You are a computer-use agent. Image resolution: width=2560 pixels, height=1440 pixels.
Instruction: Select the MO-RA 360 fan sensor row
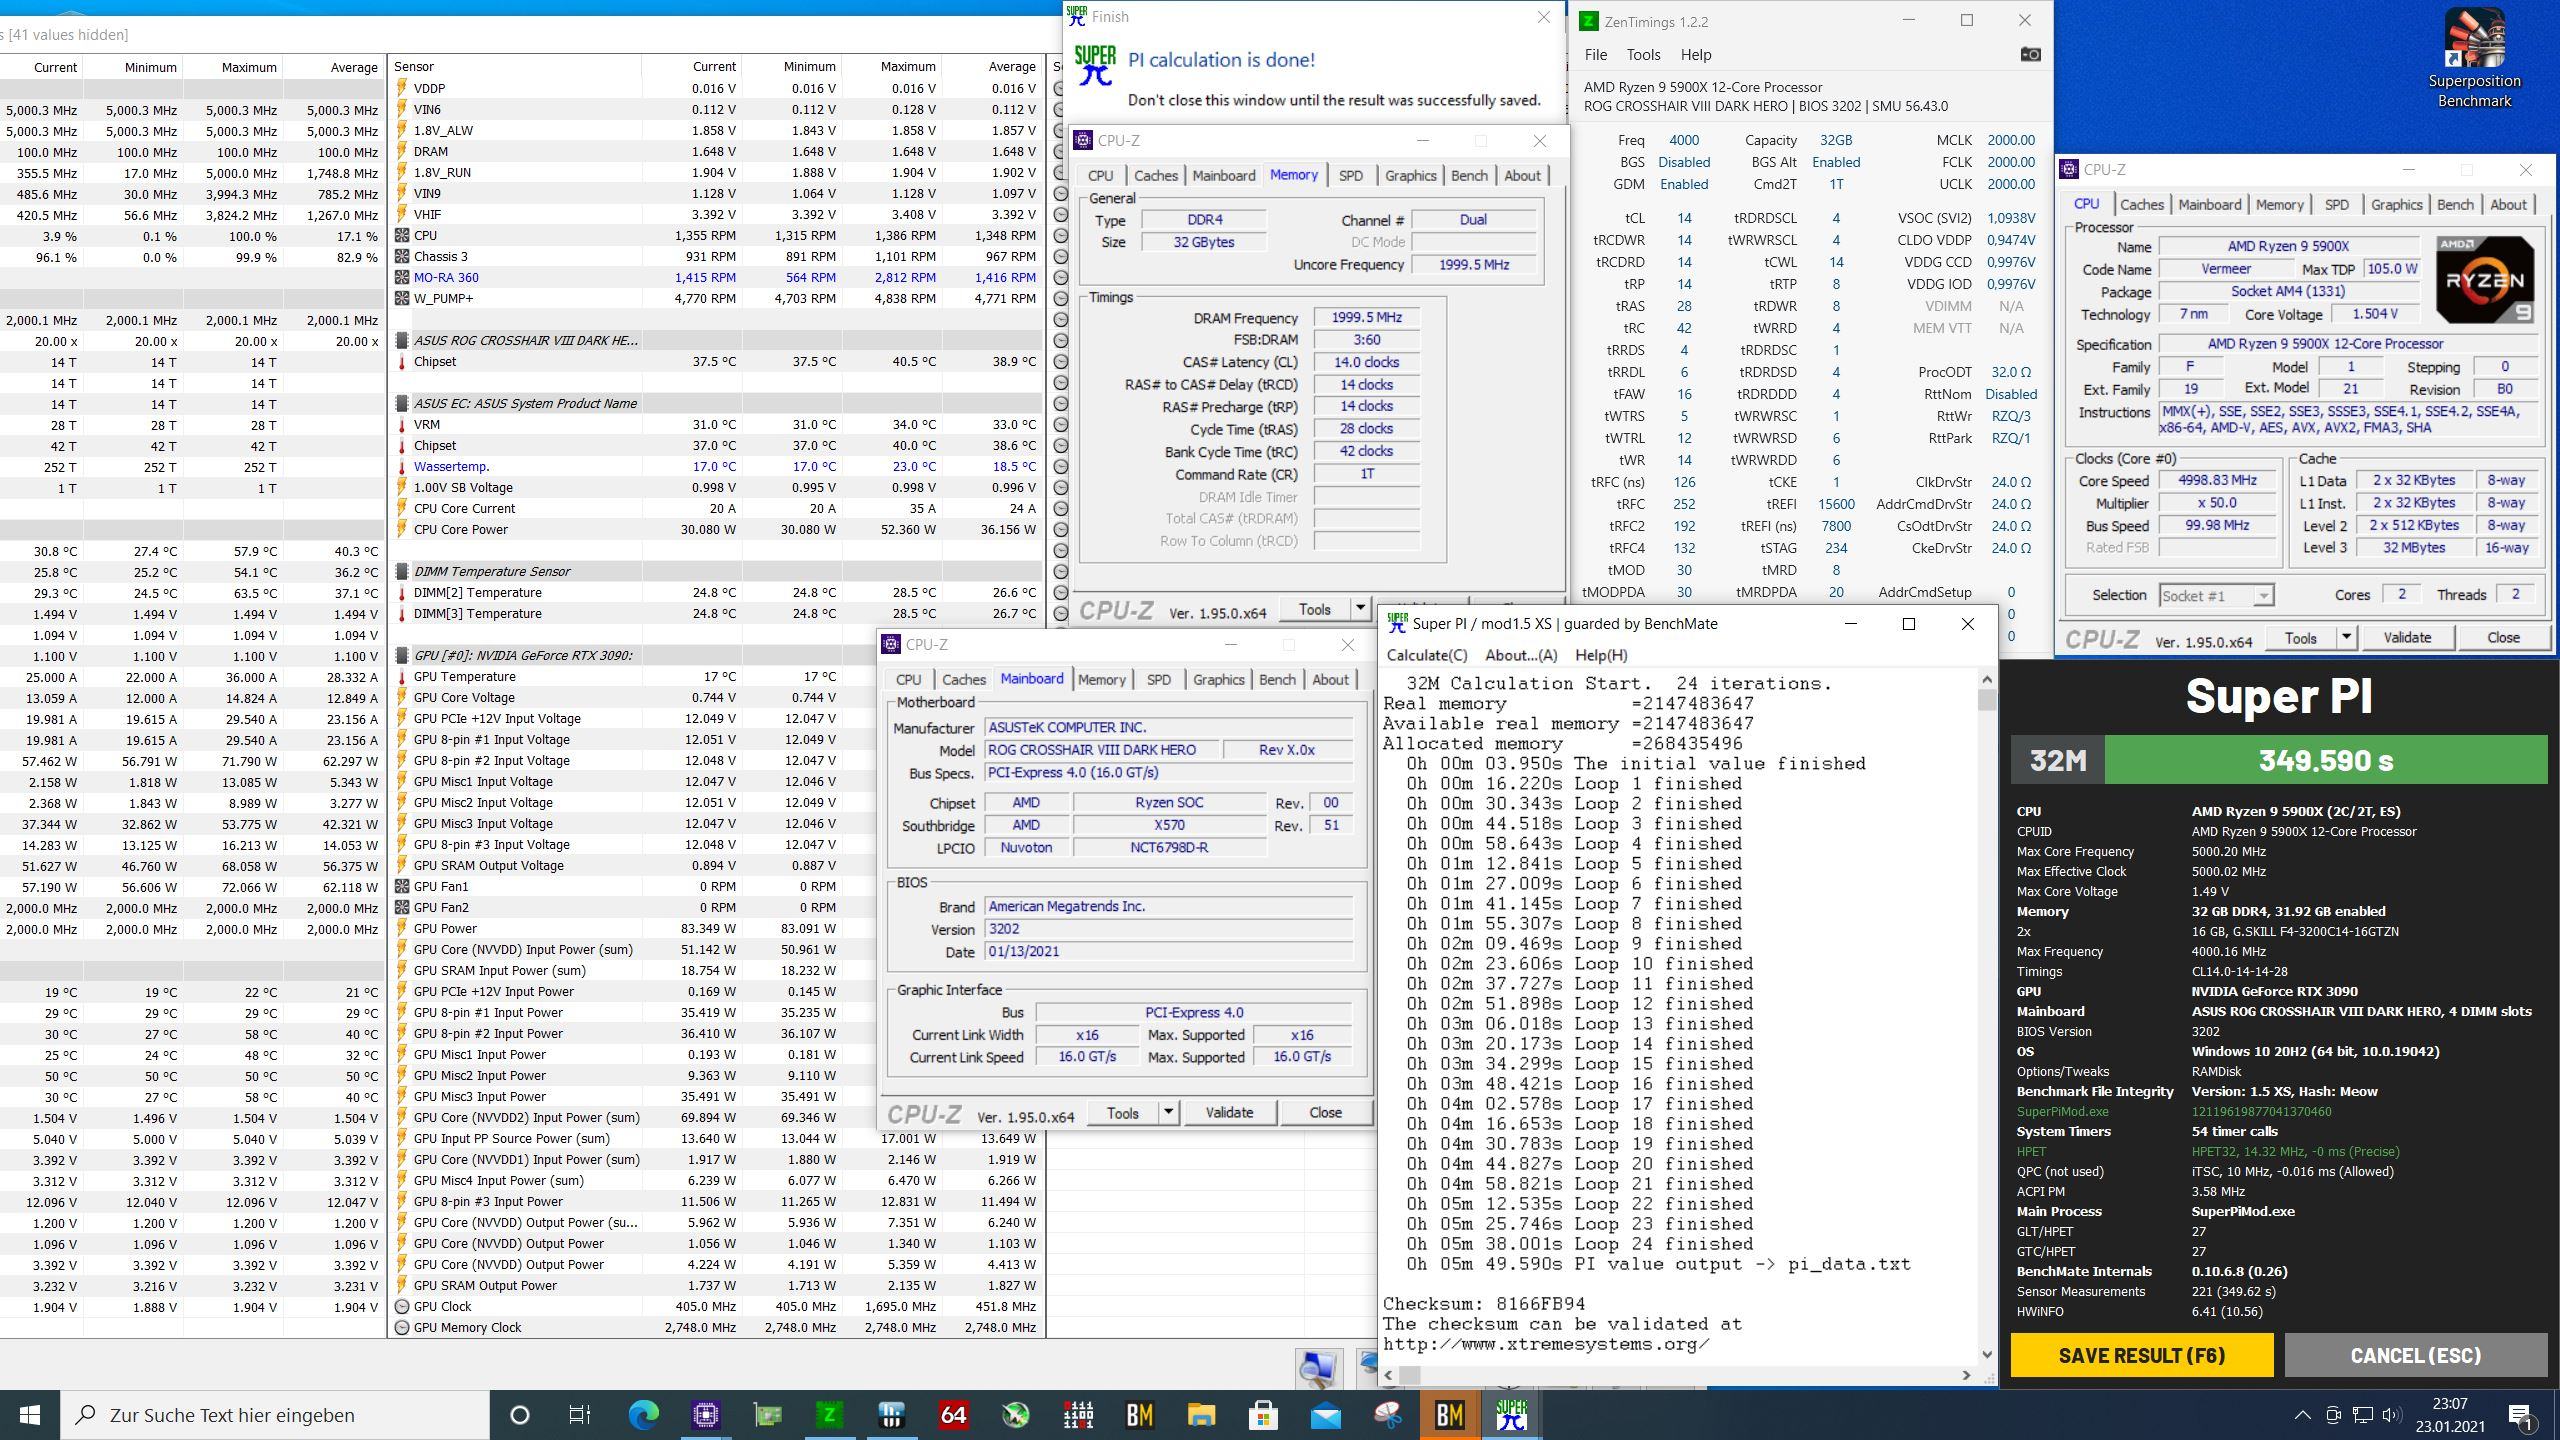click(717, 277)
